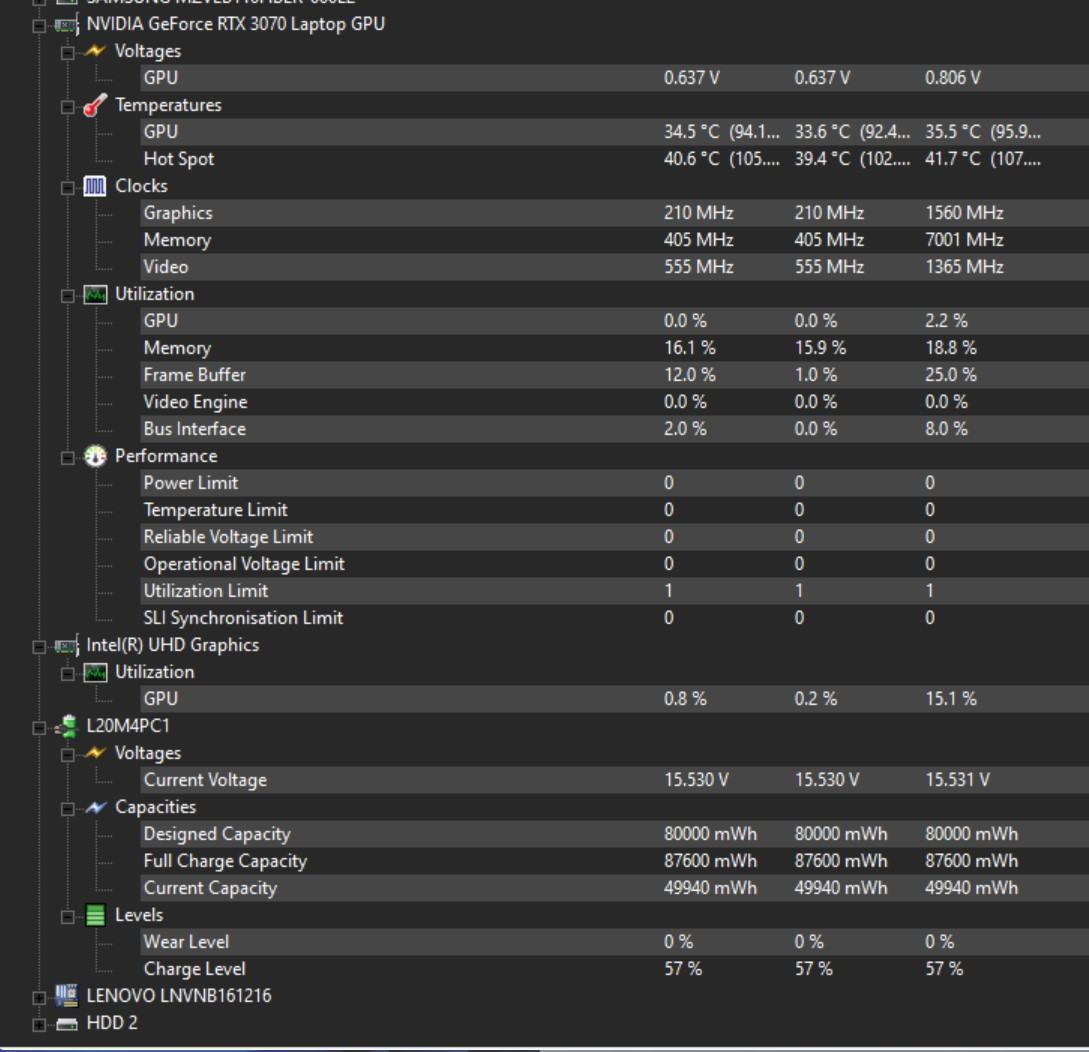Select the Full Charge Capacity row
Image resolution: width=1089 pixels, height=1052 pixels.
point(615,861)
